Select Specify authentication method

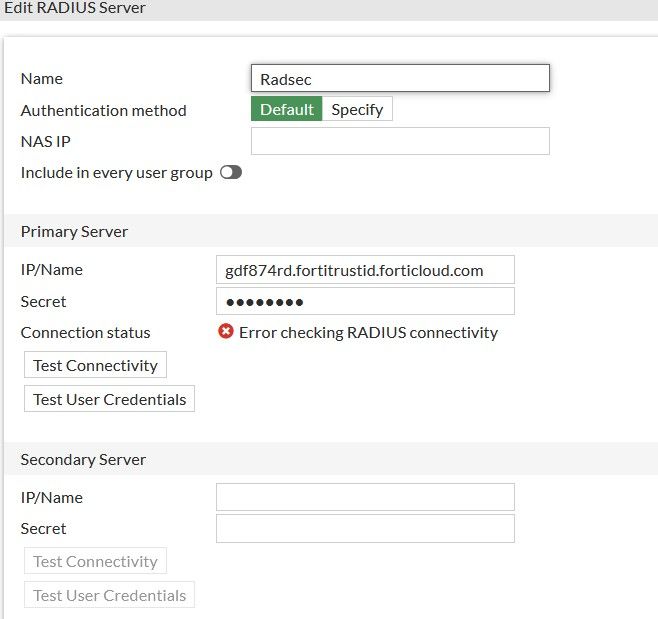tap(357, 110)
